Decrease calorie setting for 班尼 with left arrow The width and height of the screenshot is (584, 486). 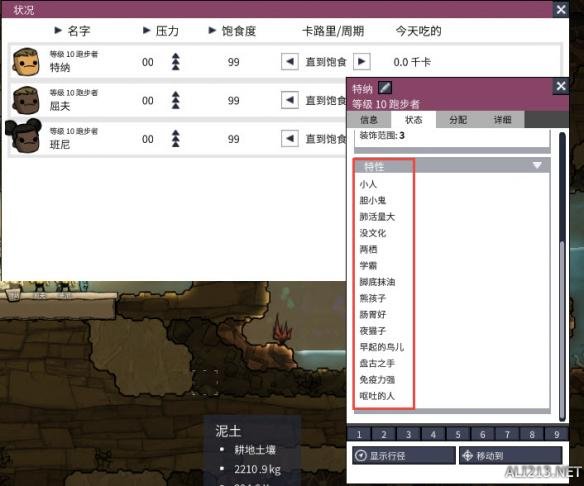point(290,139)
